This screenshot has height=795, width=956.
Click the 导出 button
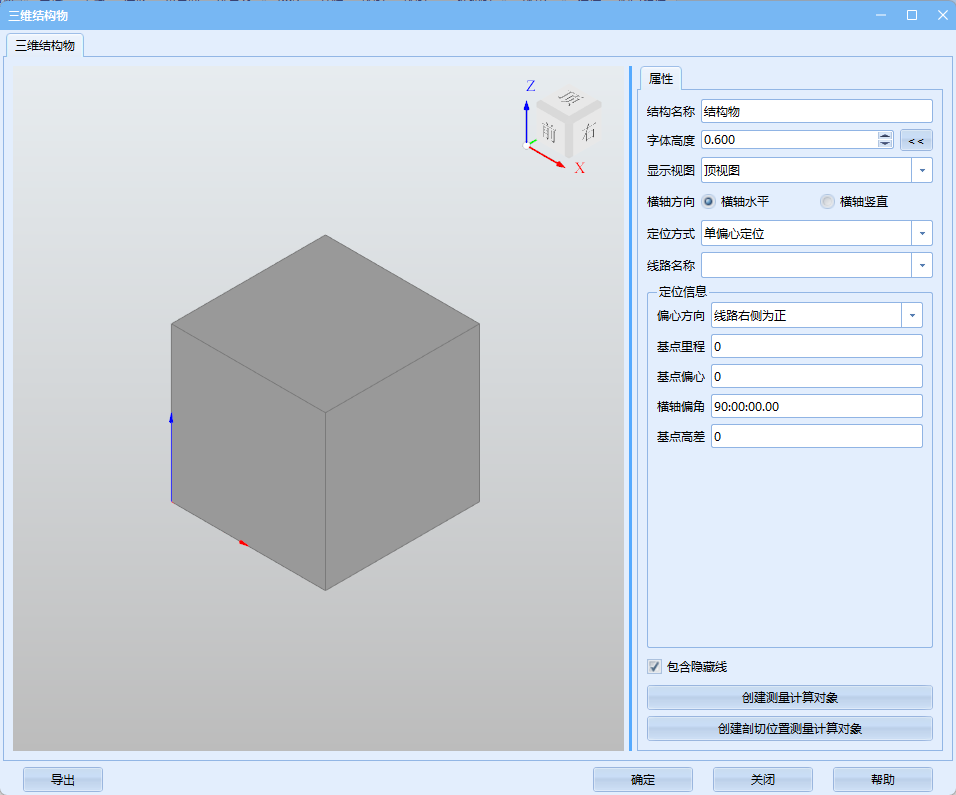(63, 780)
